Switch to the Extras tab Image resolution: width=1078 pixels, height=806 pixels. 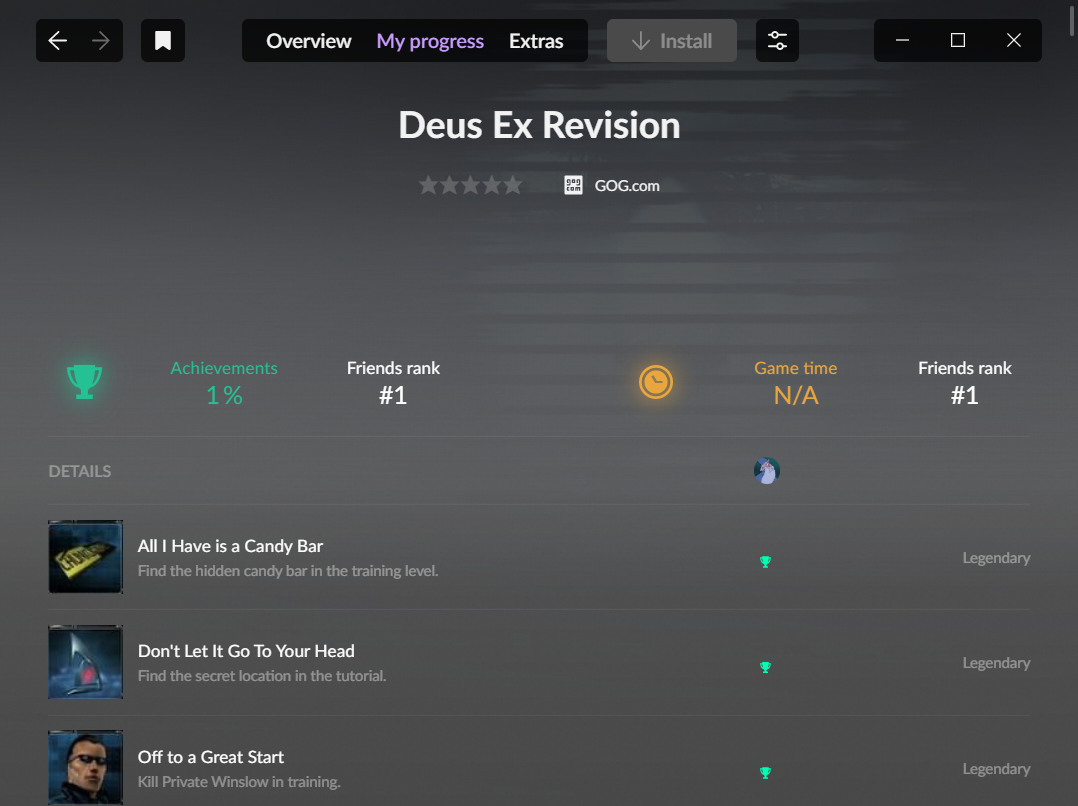click(536, 41)
